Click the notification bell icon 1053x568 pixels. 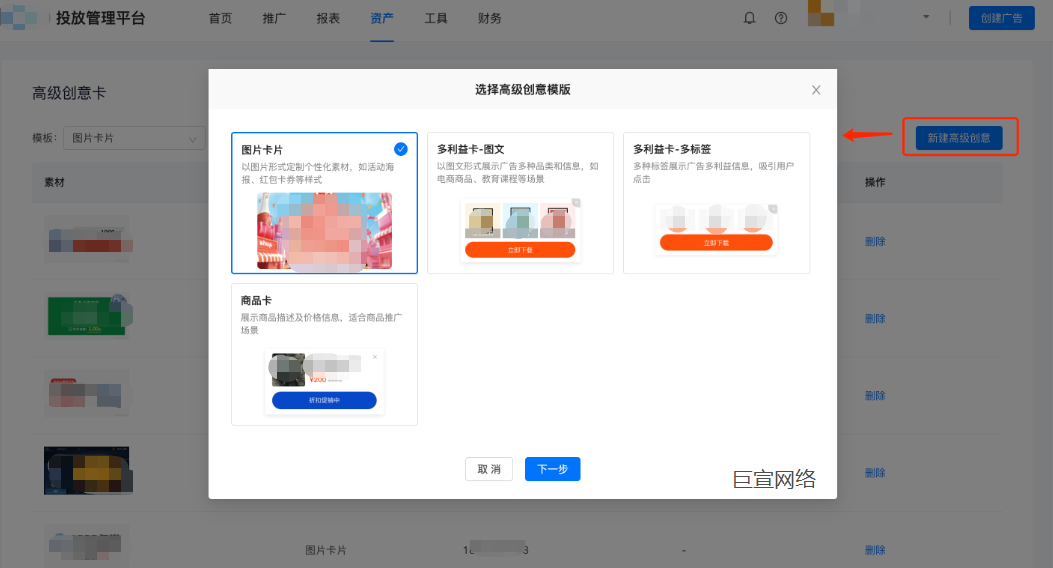[x=749, y=18]
